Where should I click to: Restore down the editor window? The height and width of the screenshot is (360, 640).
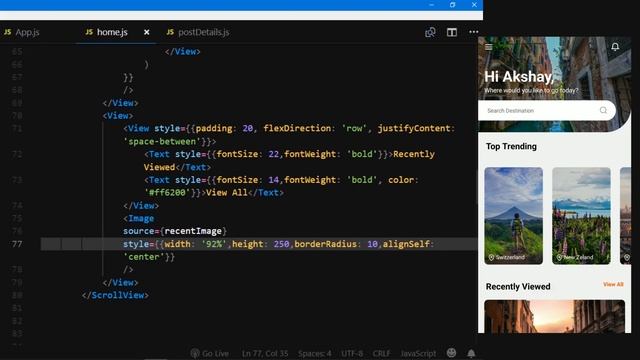click(x=452, y=5)
